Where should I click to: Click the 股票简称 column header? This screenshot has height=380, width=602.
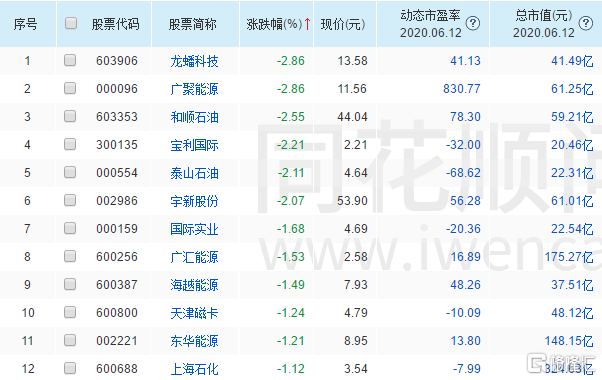pyautogui.click(x=192, y=24)
